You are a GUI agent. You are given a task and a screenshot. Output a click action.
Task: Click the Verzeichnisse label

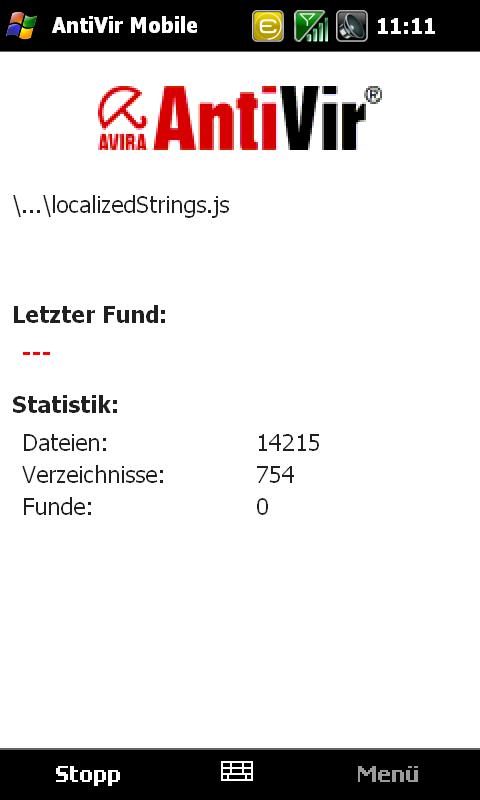pyautogui.click(x=93, y=475)
